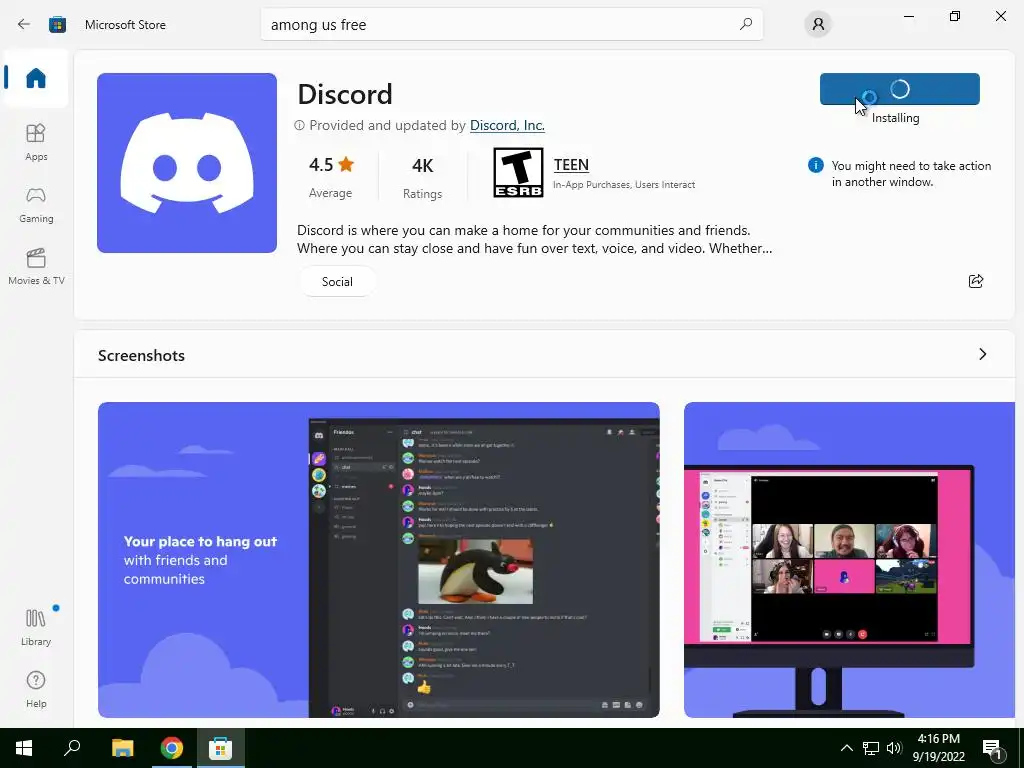Viewport: 1024px width, 768px height.
Task: Click the Discord description text
Action: click(534, 239)
